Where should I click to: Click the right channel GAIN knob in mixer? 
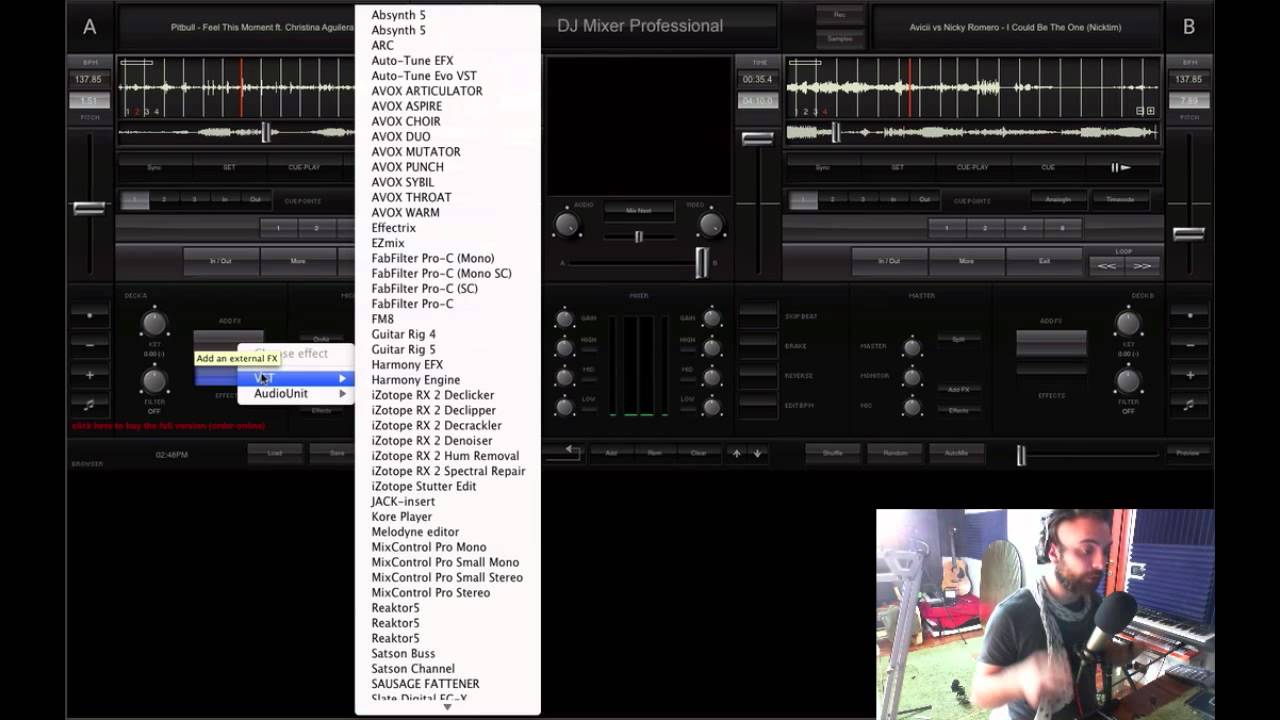coord(712,319)
